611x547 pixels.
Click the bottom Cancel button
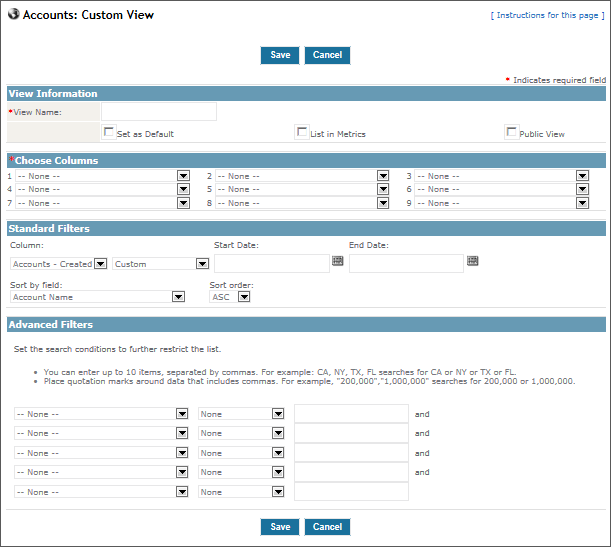(327, 527)
